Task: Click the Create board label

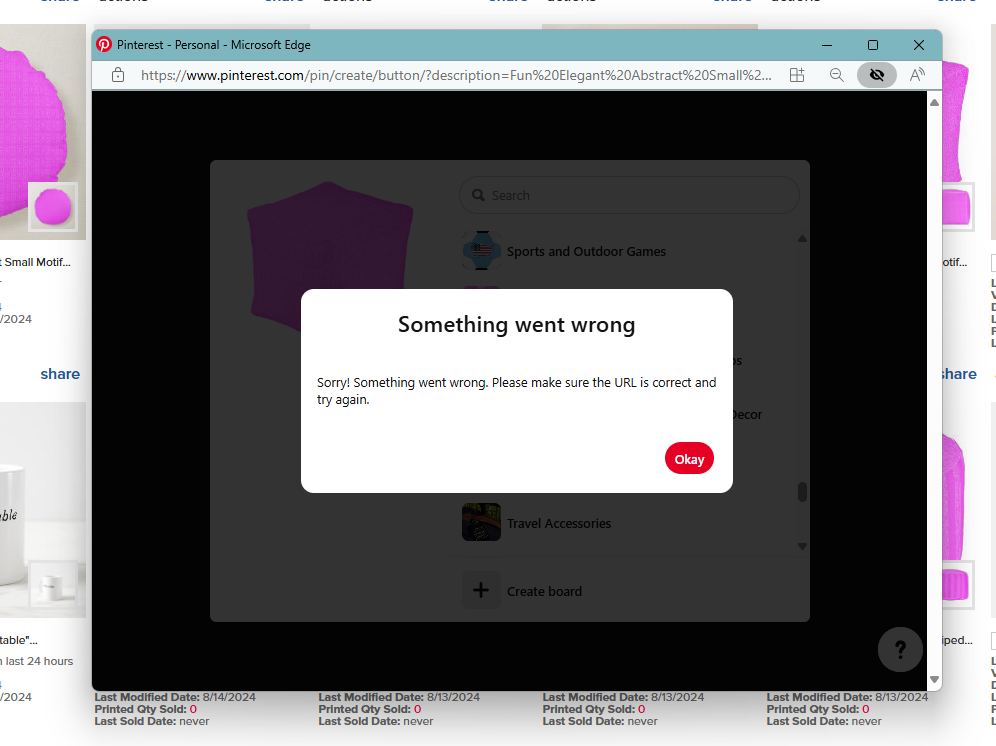Action: [x=544, y=591]
